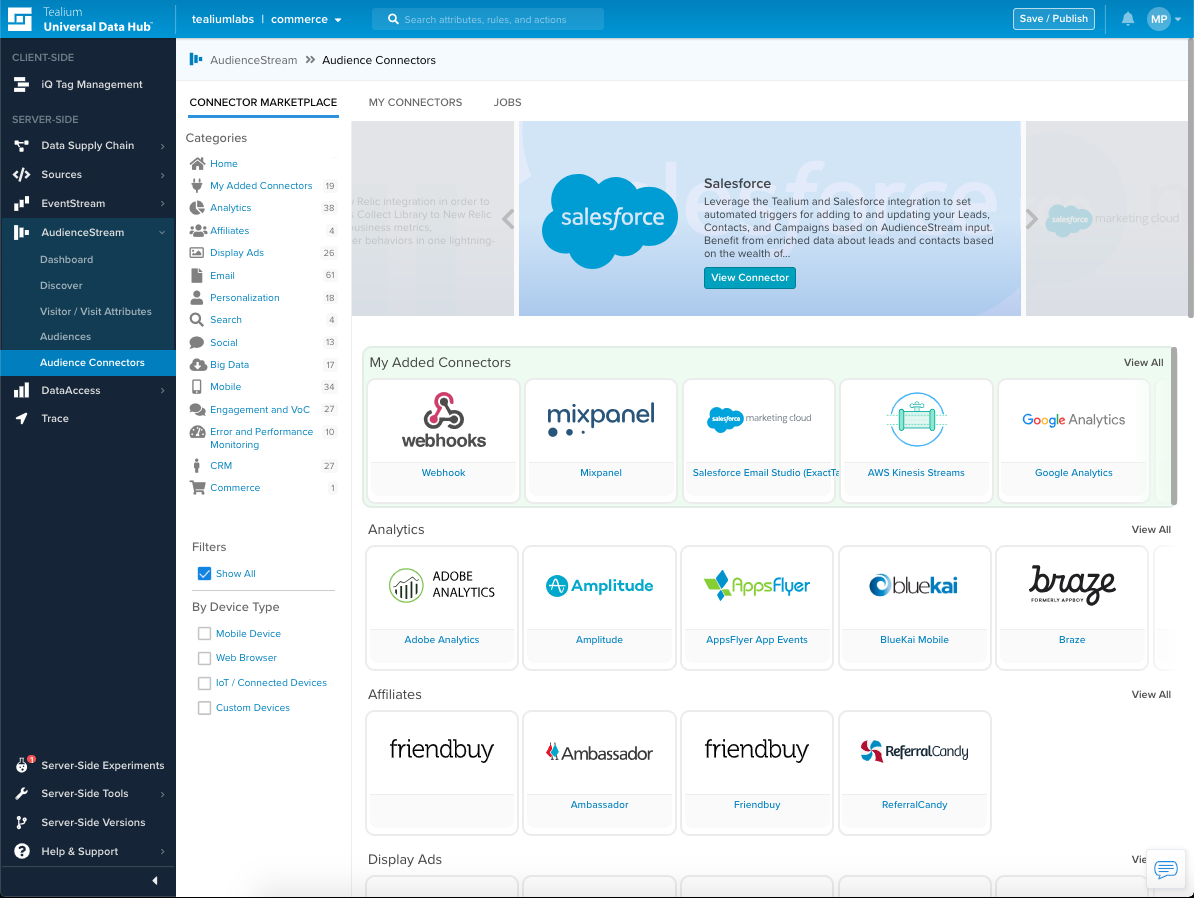Click the Trace paper plane icon
Viewport: 1194px width, 898px height.
pos(21,419)
